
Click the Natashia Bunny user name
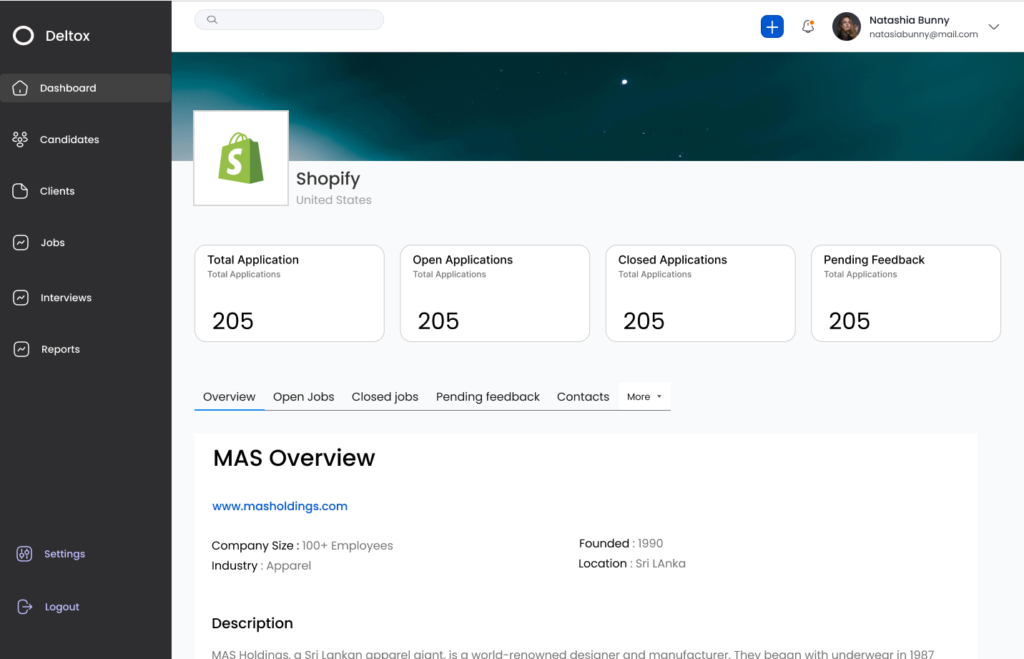coord(909,20)
